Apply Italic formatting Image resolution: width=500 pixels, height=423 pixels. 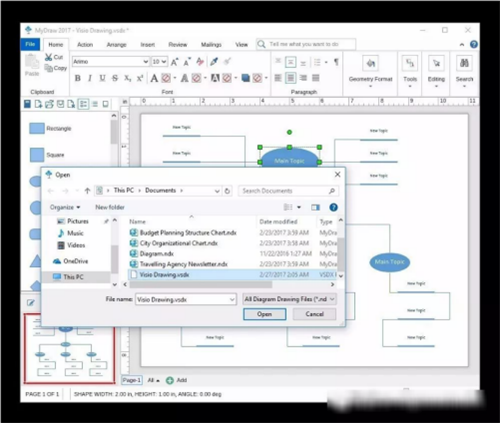pyautogui.click(x=90, y=78)
